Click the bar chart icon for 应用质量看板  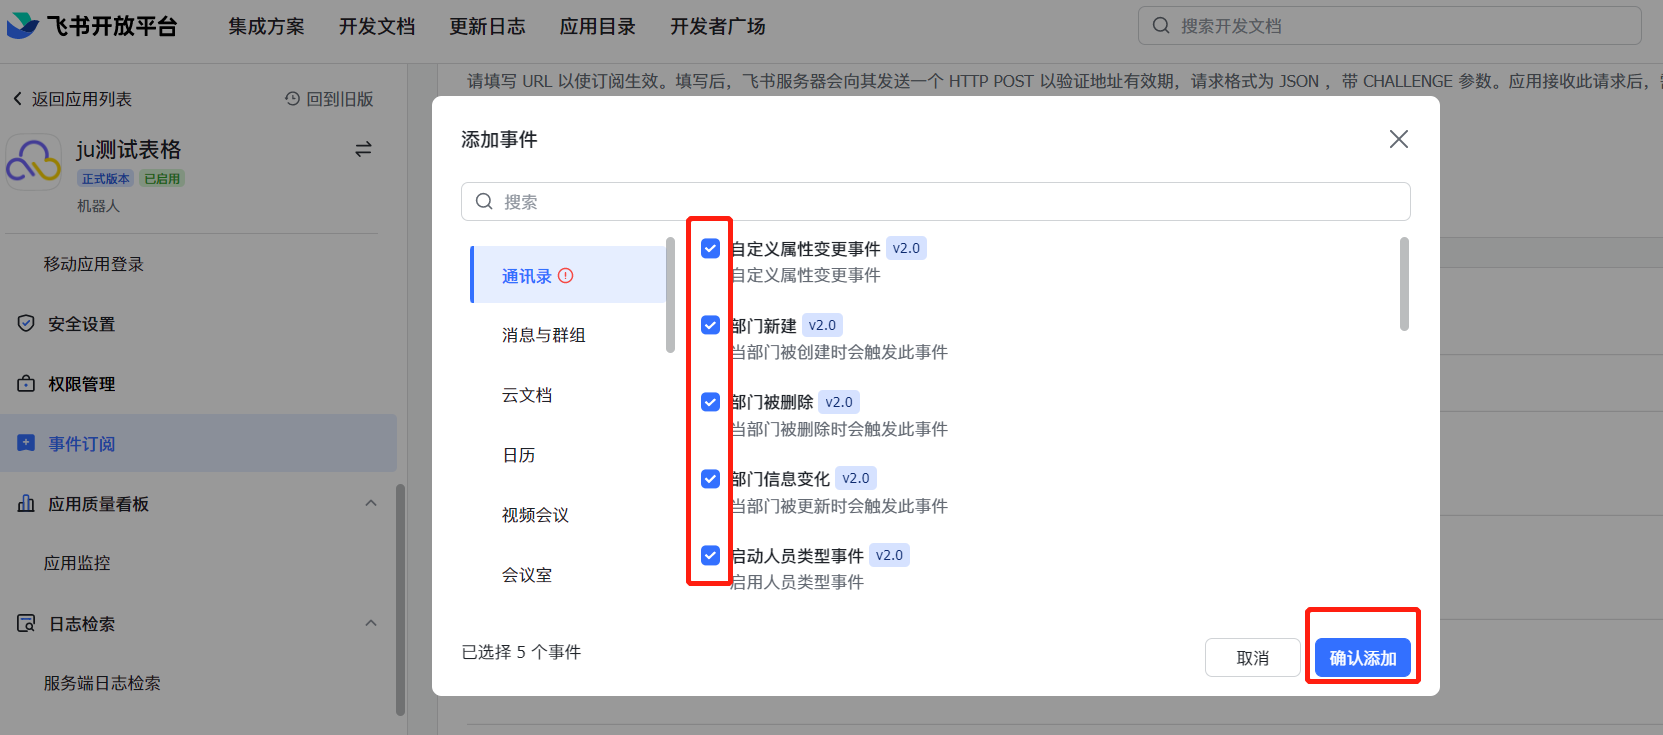(26, 503)
